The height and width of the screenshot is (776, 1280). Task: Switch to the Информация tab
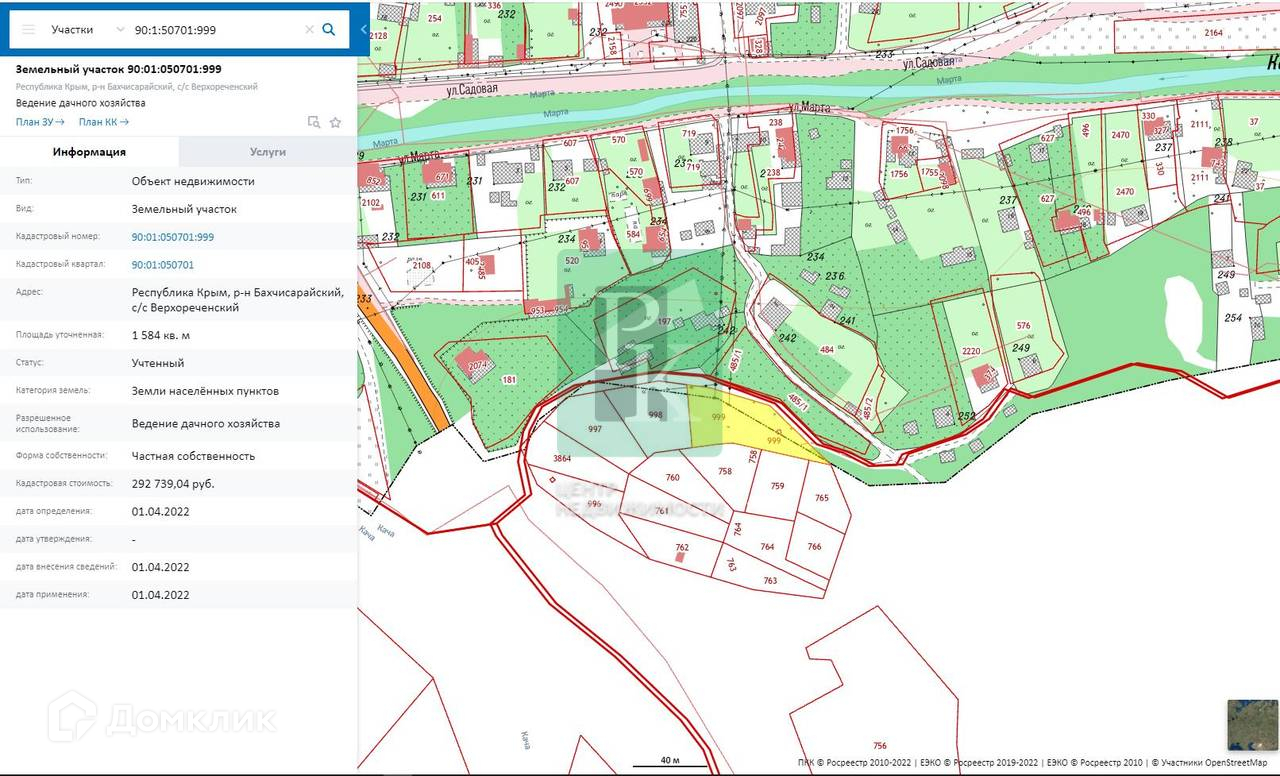pos(90,152)
